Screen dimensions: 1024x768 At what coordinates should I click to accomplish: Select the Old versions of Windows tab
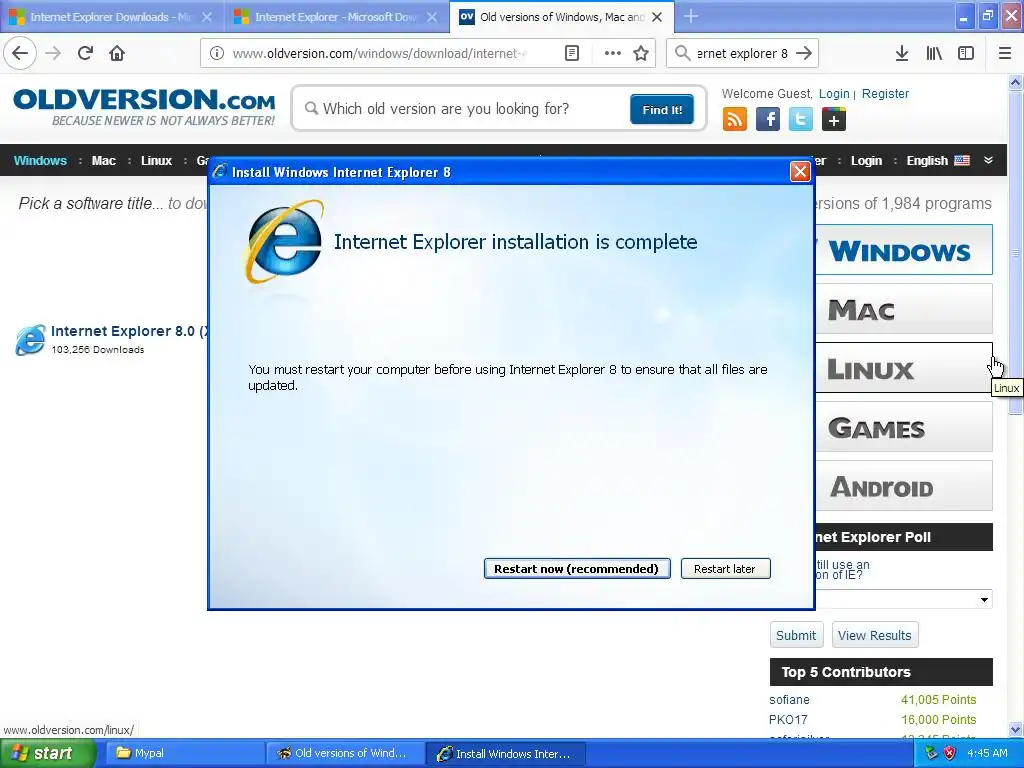point(562,17)
